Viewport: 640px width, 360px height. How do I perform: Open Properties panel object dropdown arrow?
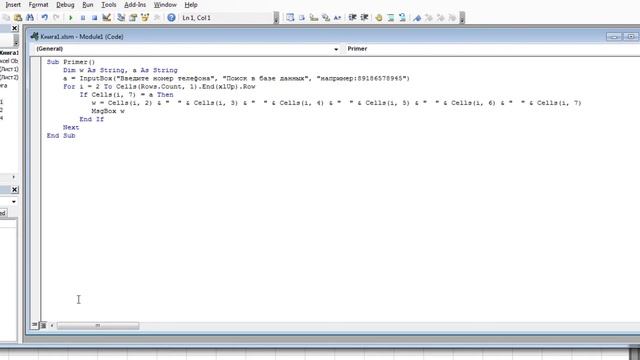[14, 202]
